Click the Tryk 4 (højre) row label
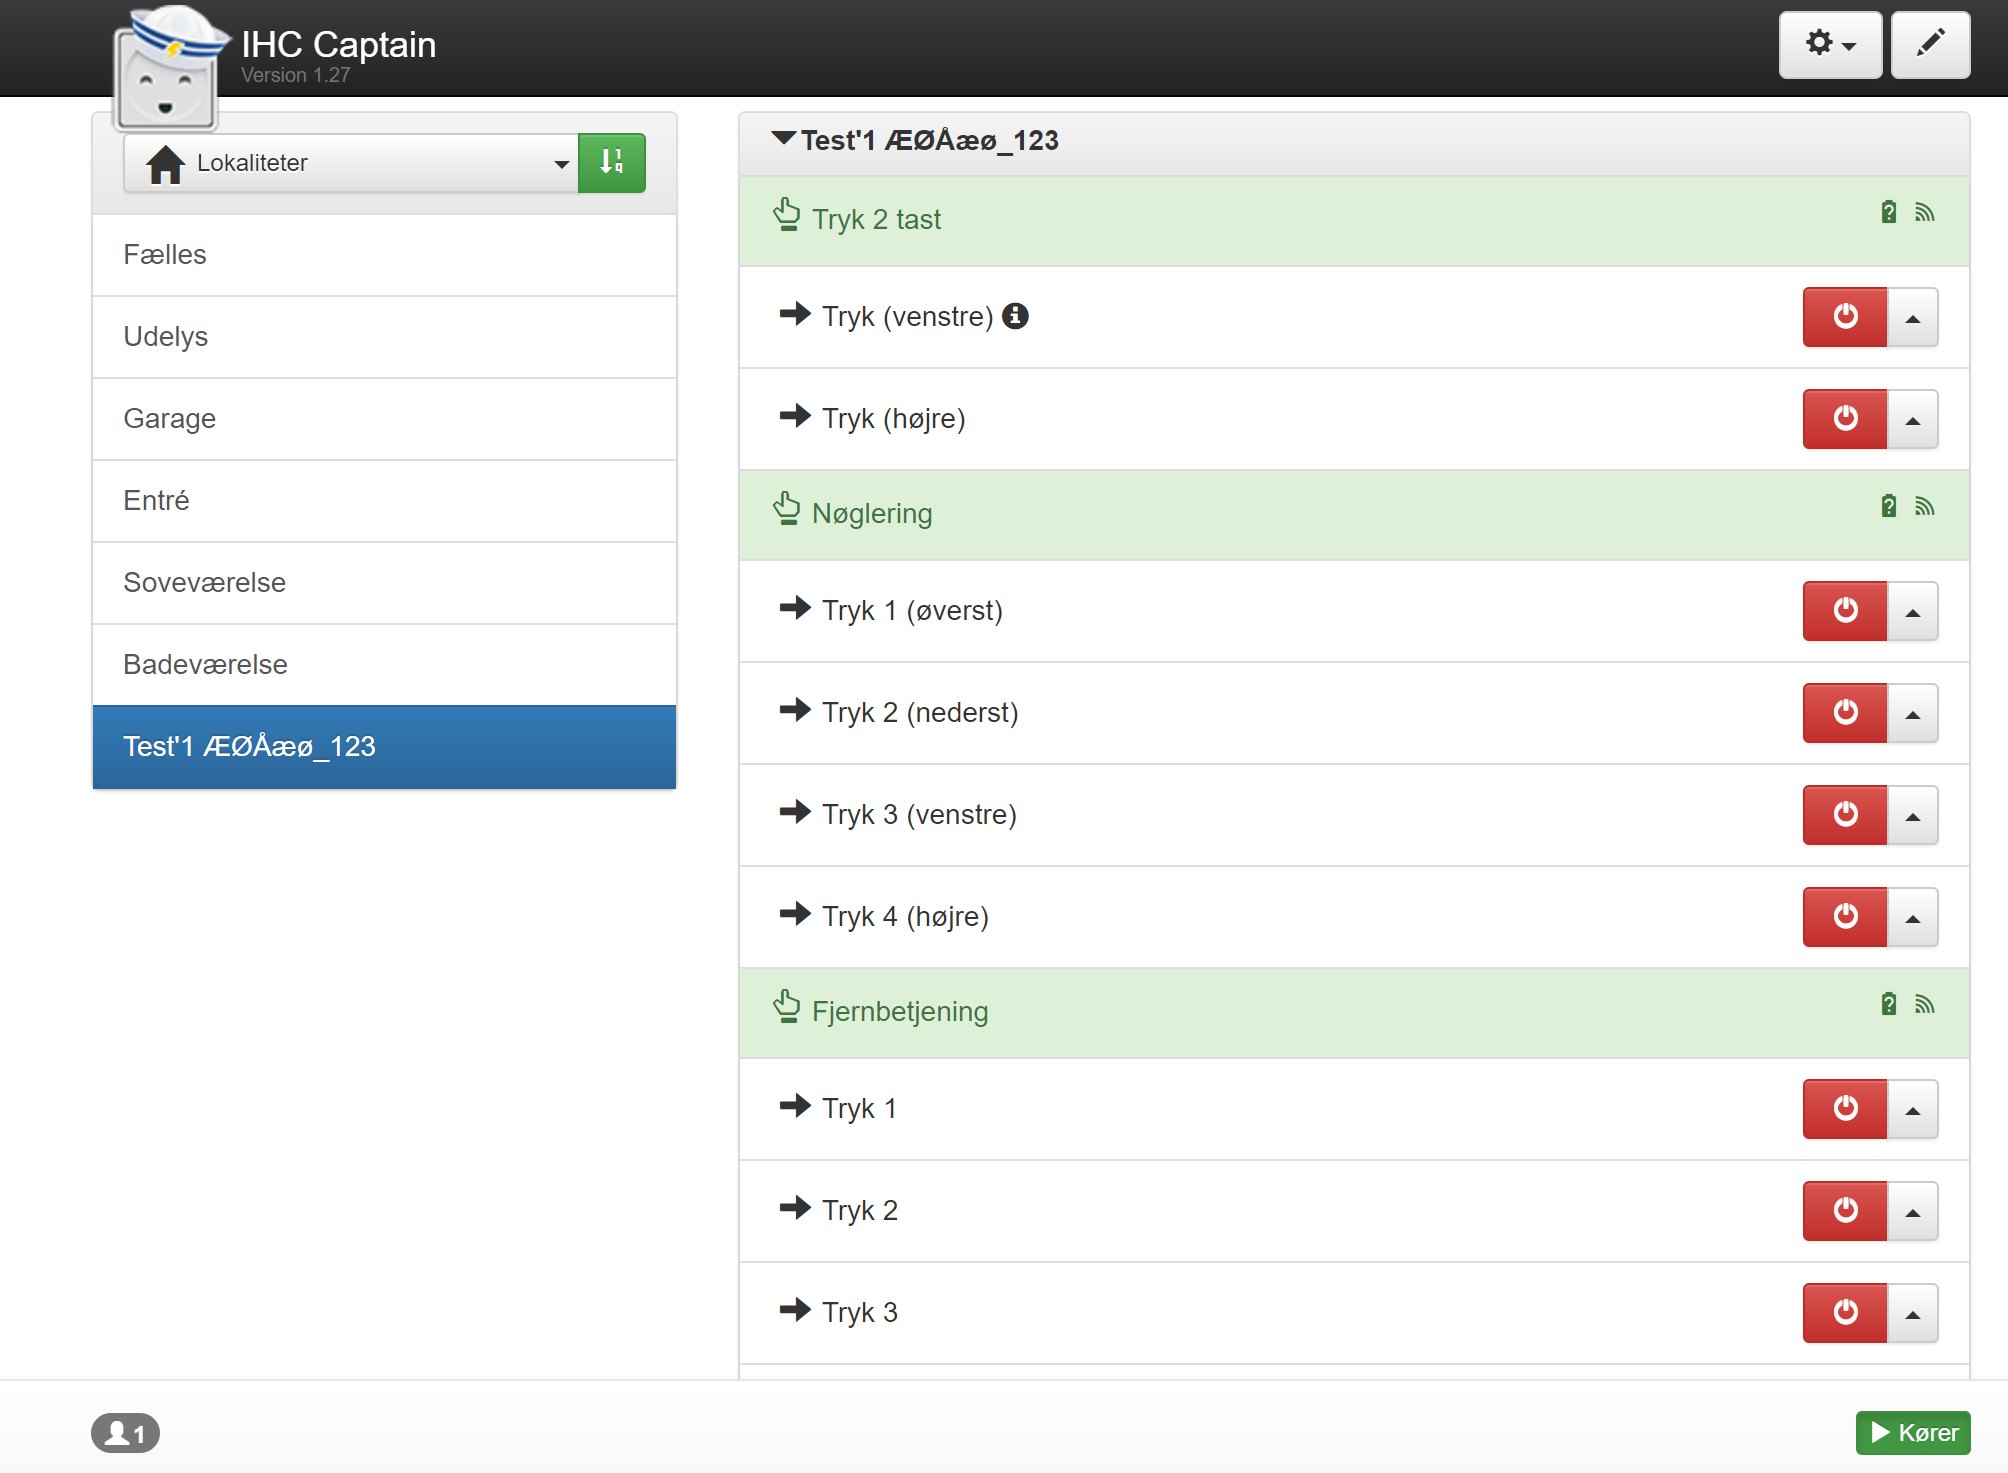2008x1473 pixels. coord(905,917)
